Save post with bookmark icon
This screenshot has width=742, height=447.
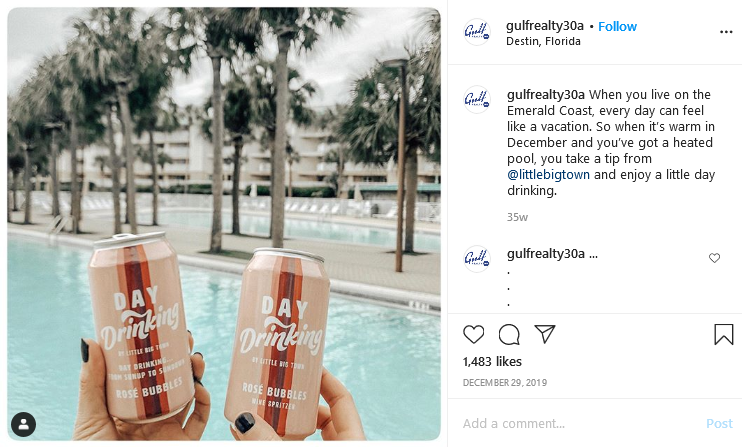(724, 334)
